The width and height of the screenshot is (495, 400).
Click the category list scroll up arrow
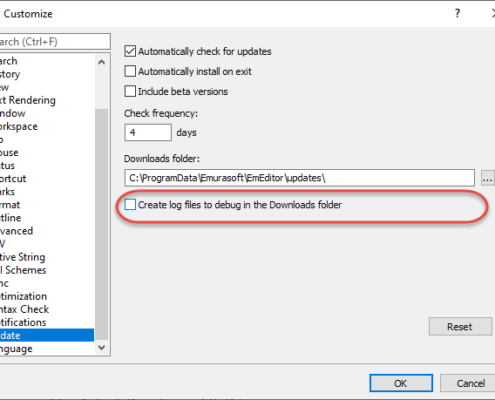[102, 62]
